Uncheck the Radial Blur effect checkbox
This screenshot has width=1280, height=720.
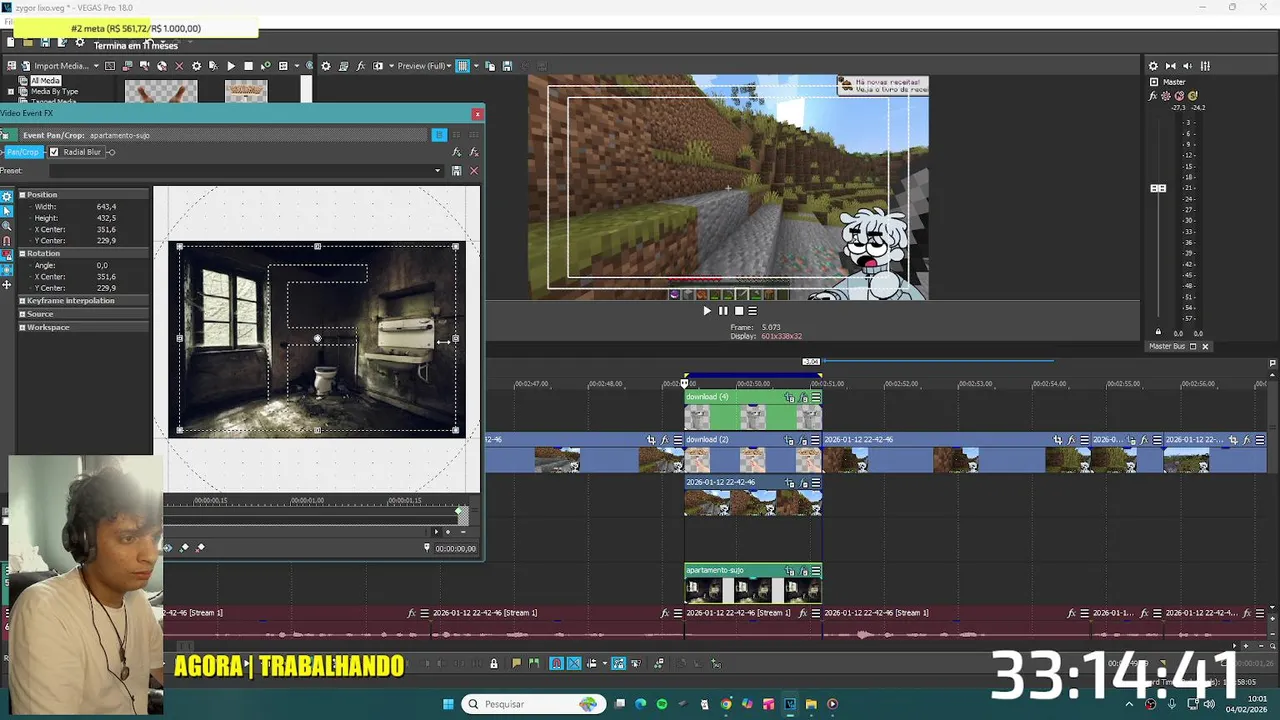54,152
